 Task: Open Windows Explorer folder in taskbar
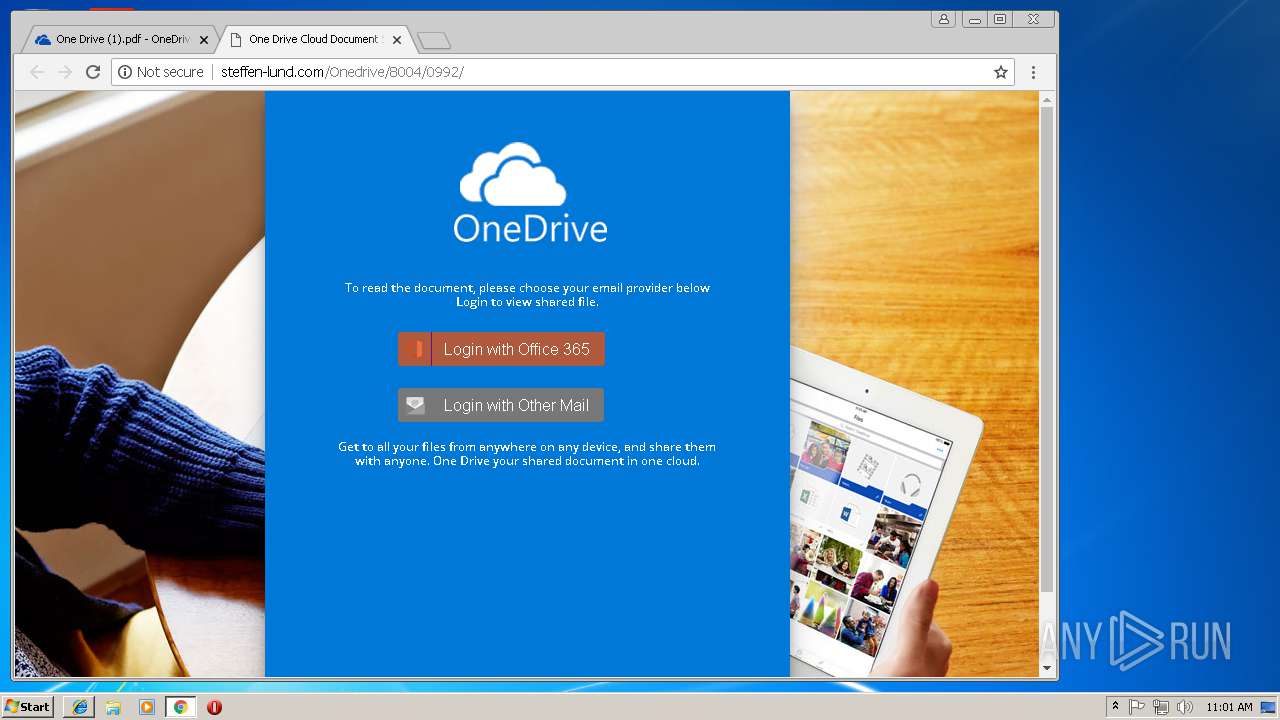[x=113, y=707]
